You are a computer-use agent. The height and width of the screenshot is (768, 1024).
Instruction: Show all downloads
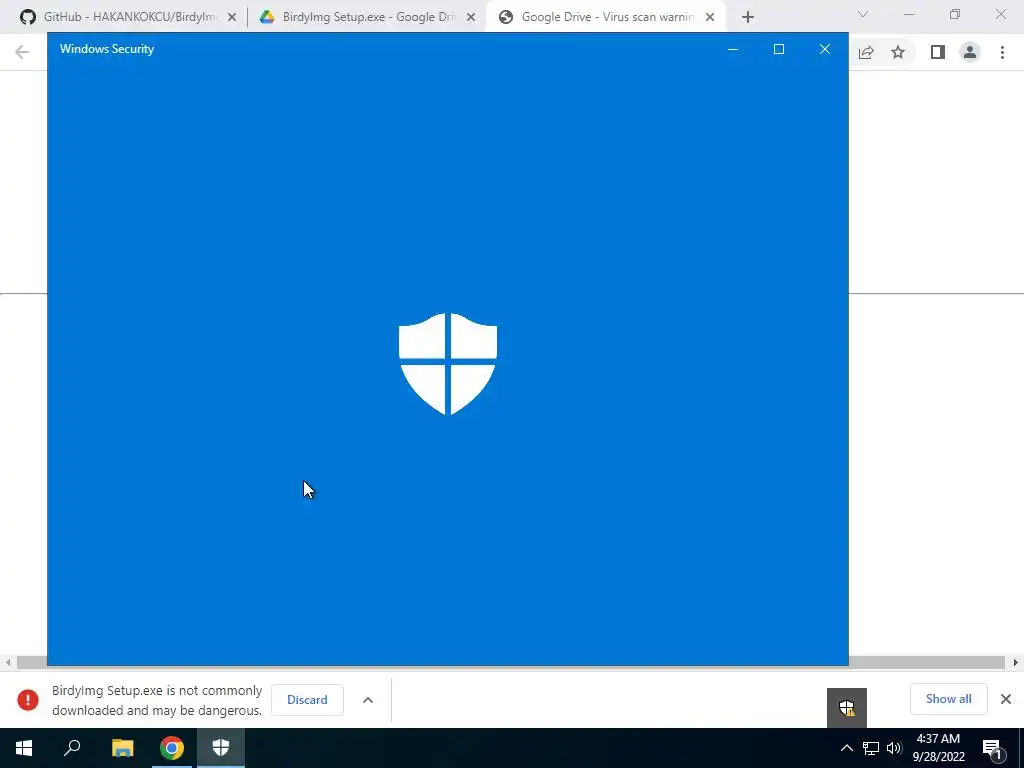[x=948, y=699]
